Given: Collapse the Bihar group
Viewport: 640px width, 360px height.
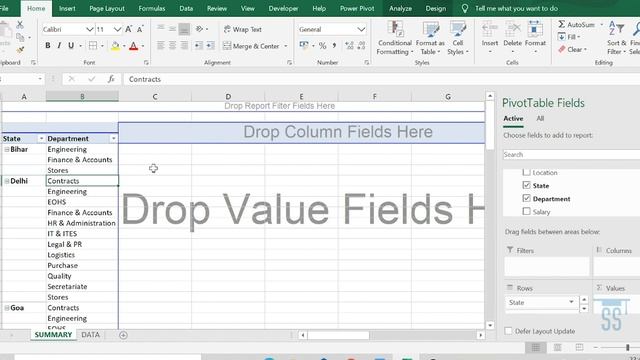Looking at the screenshot, I should pos(7,149).
